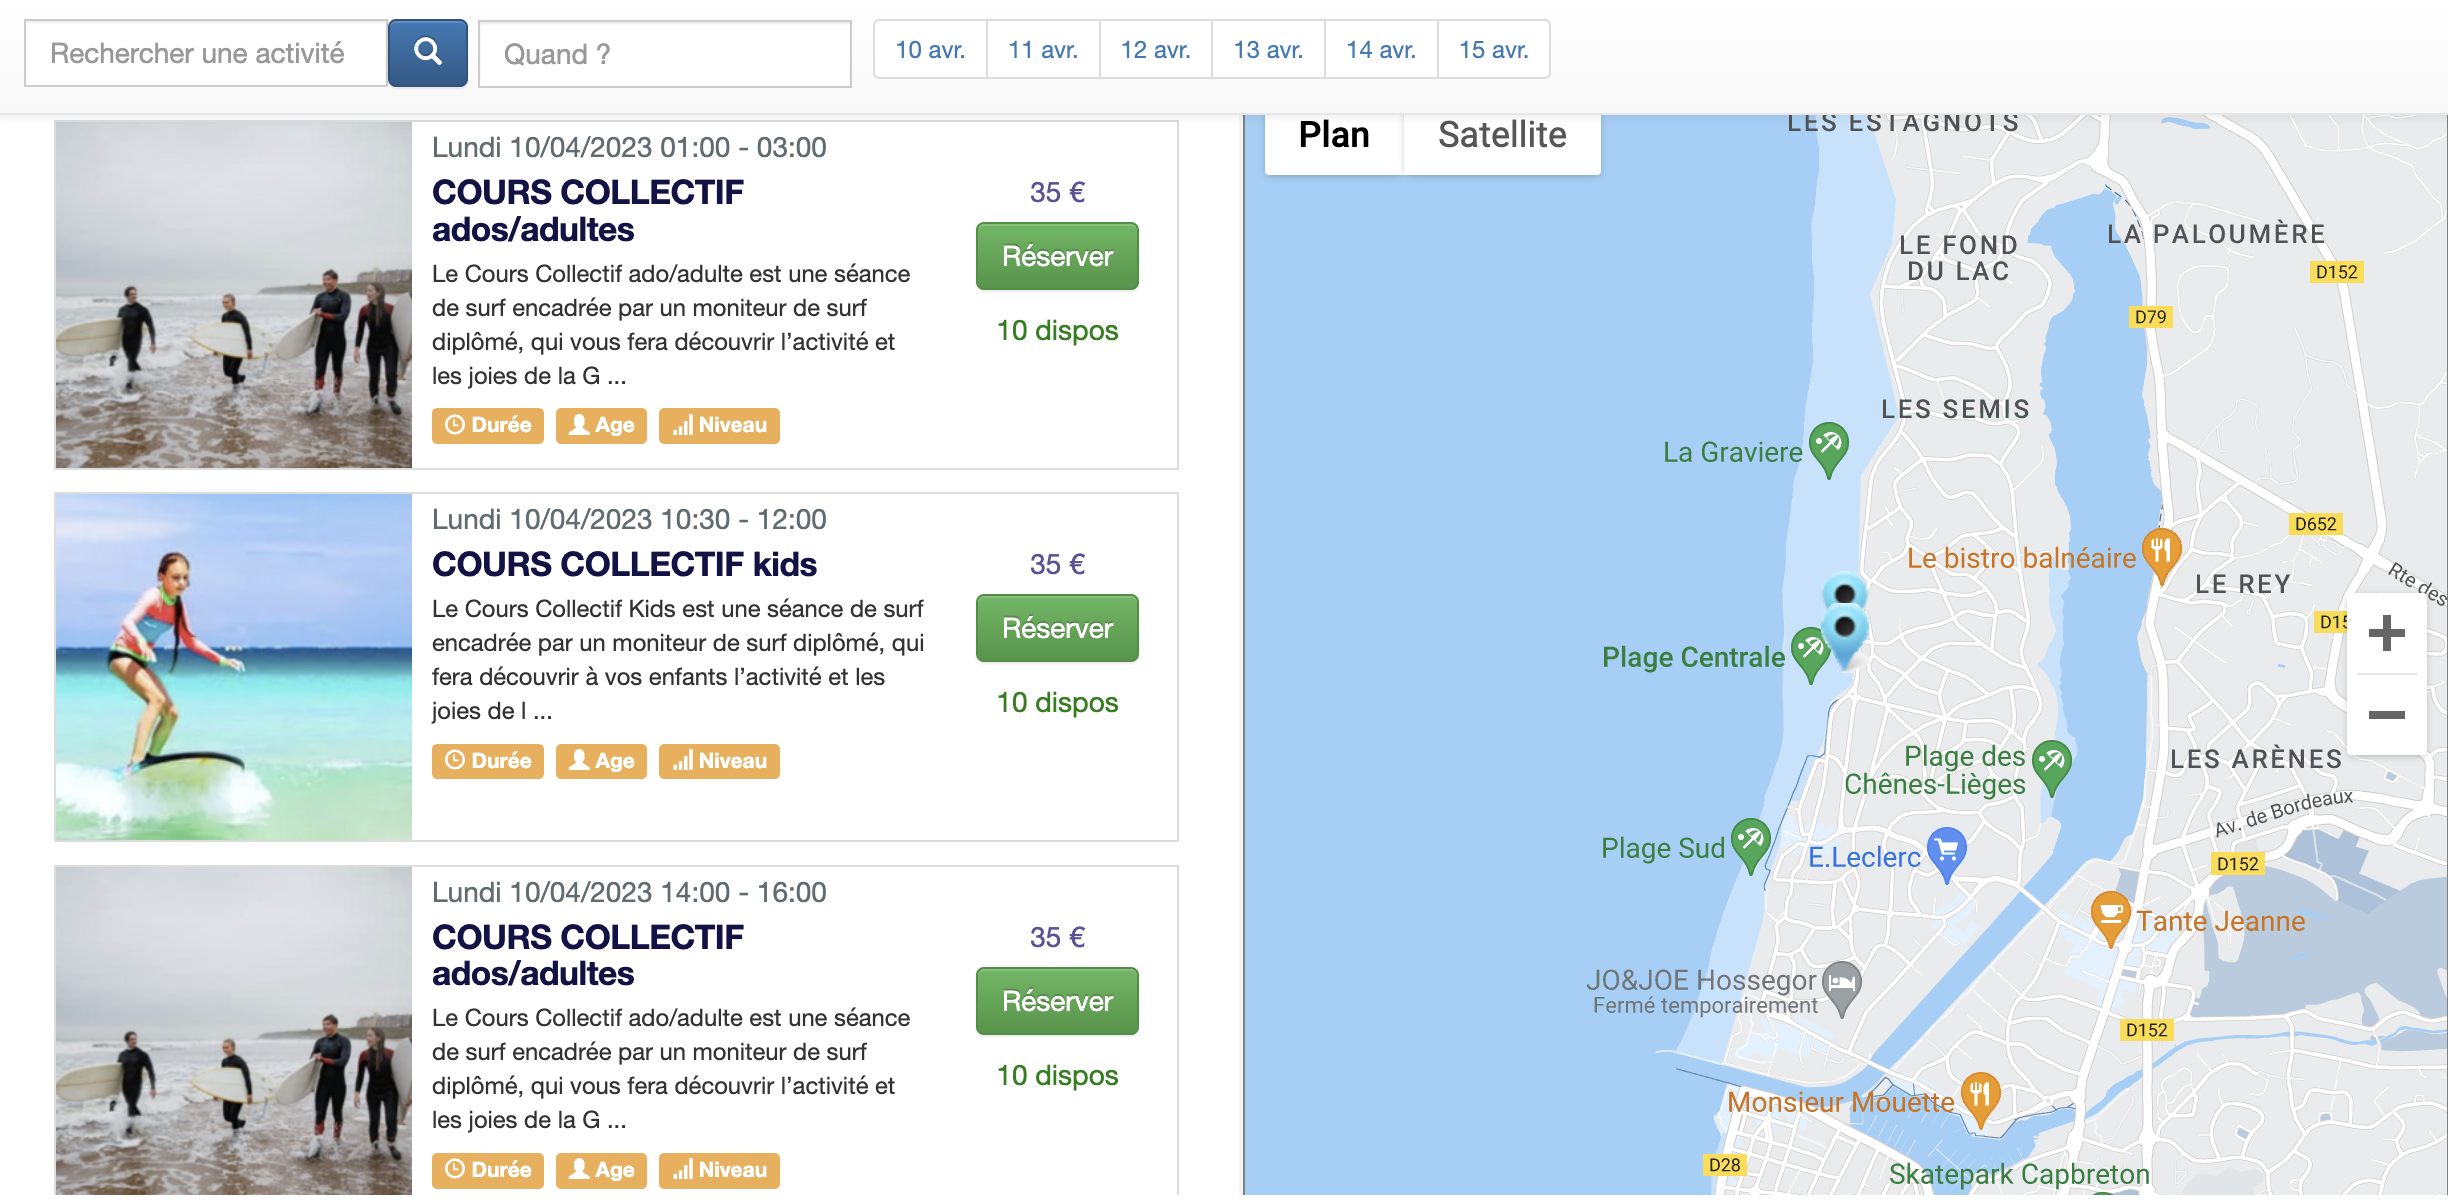Select the 15 avr. date
The image size is (2448, 1200).
pyautogui.click(x=1494, y=50)
